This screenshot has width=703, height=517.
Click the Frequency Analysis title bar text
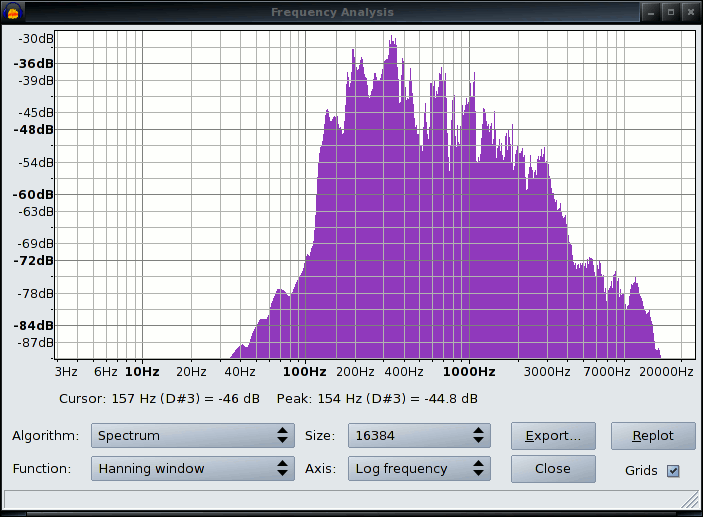pos(332,12)
